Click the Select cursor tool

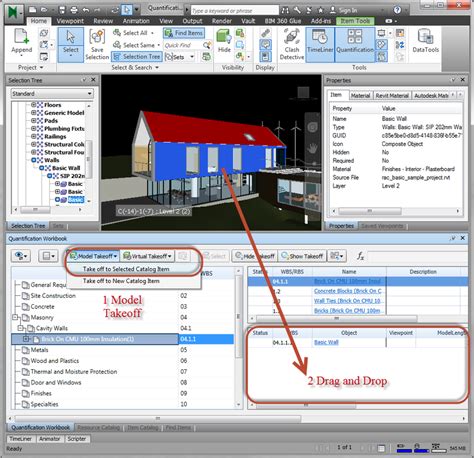pos(71,45)
